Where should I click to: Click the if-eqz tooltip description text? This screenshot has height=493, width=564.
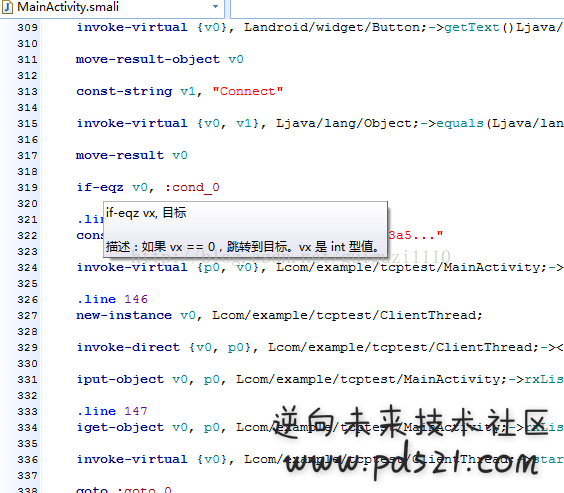[243, 247]
